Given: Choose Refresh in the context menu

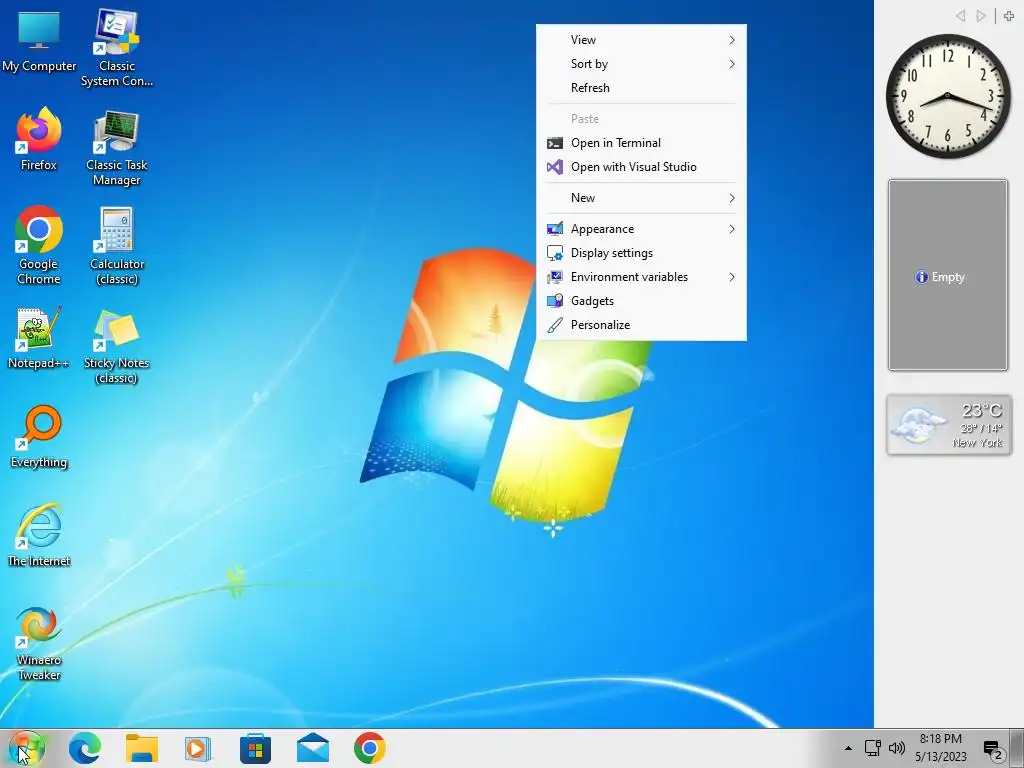Looking at the screenshot, I should [641, 88].
